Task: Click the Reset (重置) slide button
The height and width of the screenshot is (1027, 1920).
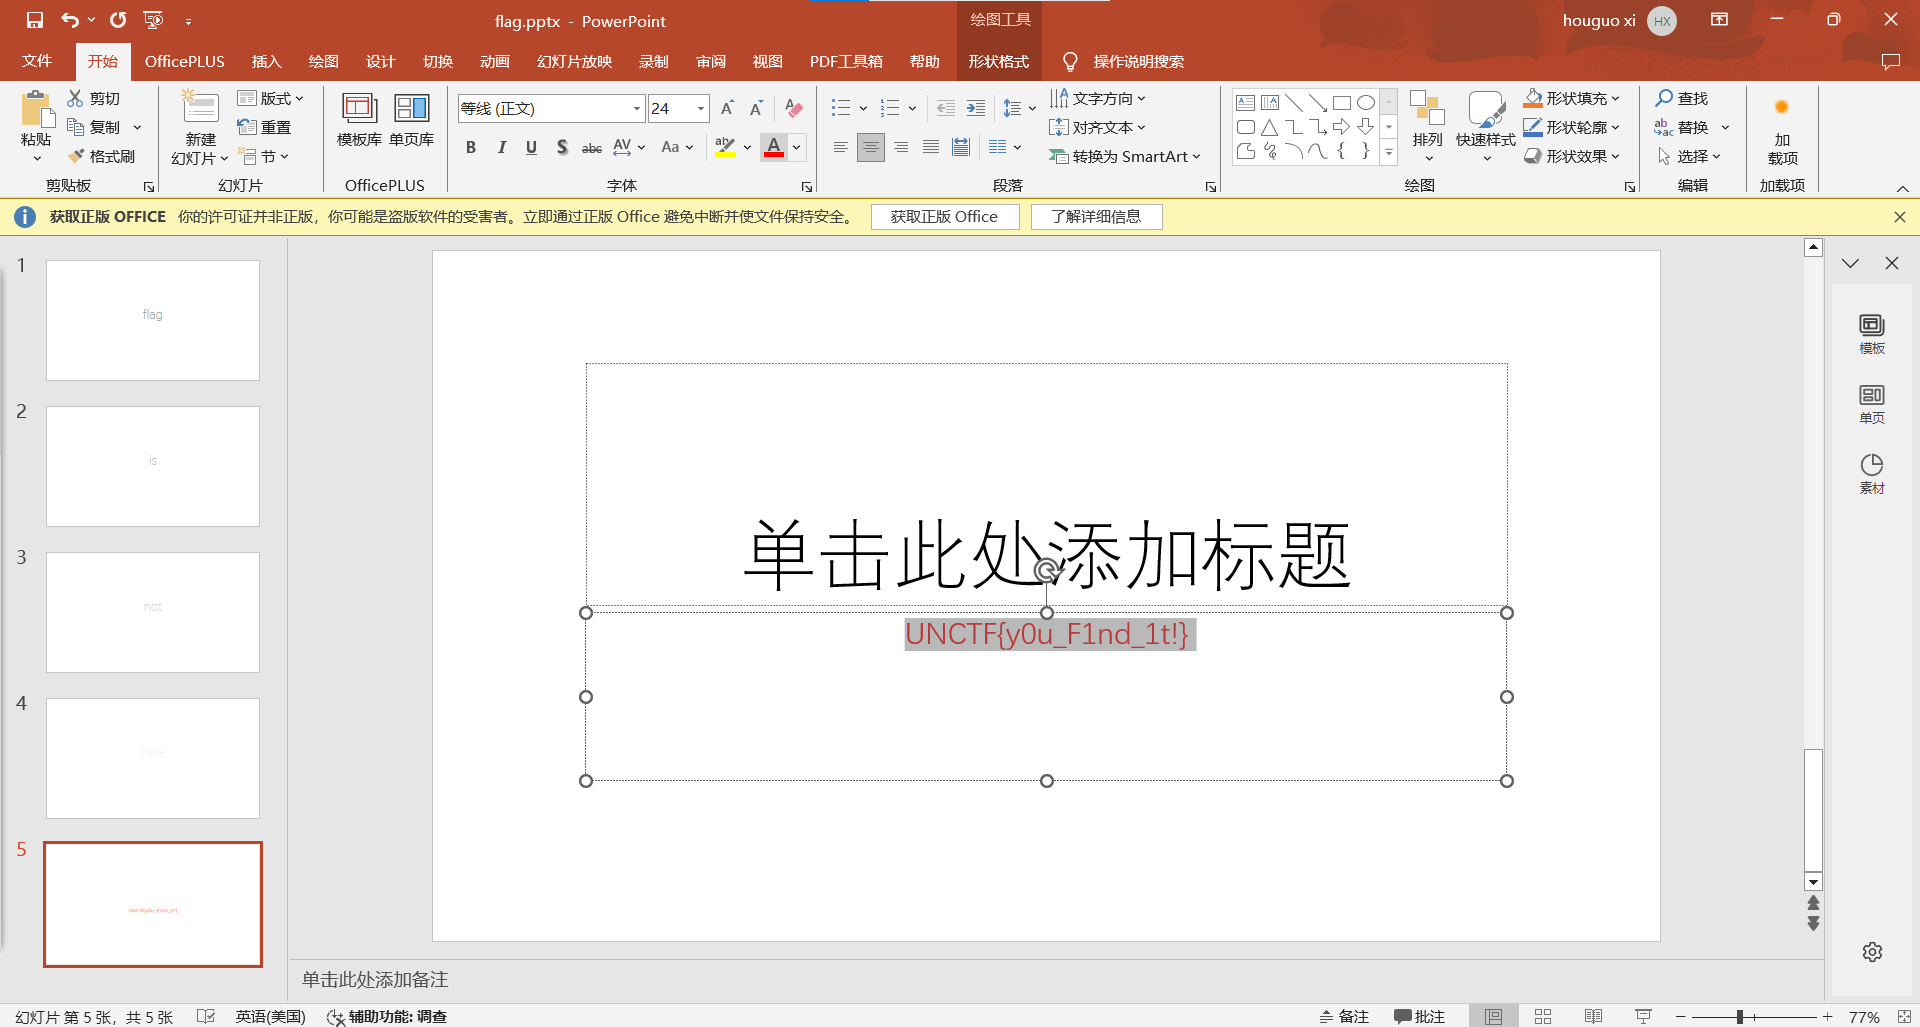Action: click(264, 127)
